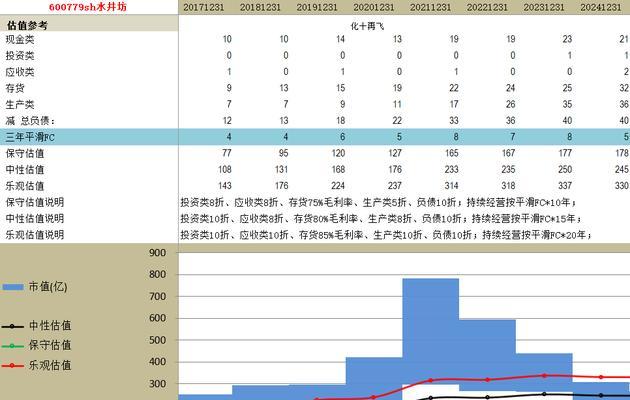The width and height of the screenshot is (630, 400).
Task: Click the 600 y-axis label
Action: [157, 318]
